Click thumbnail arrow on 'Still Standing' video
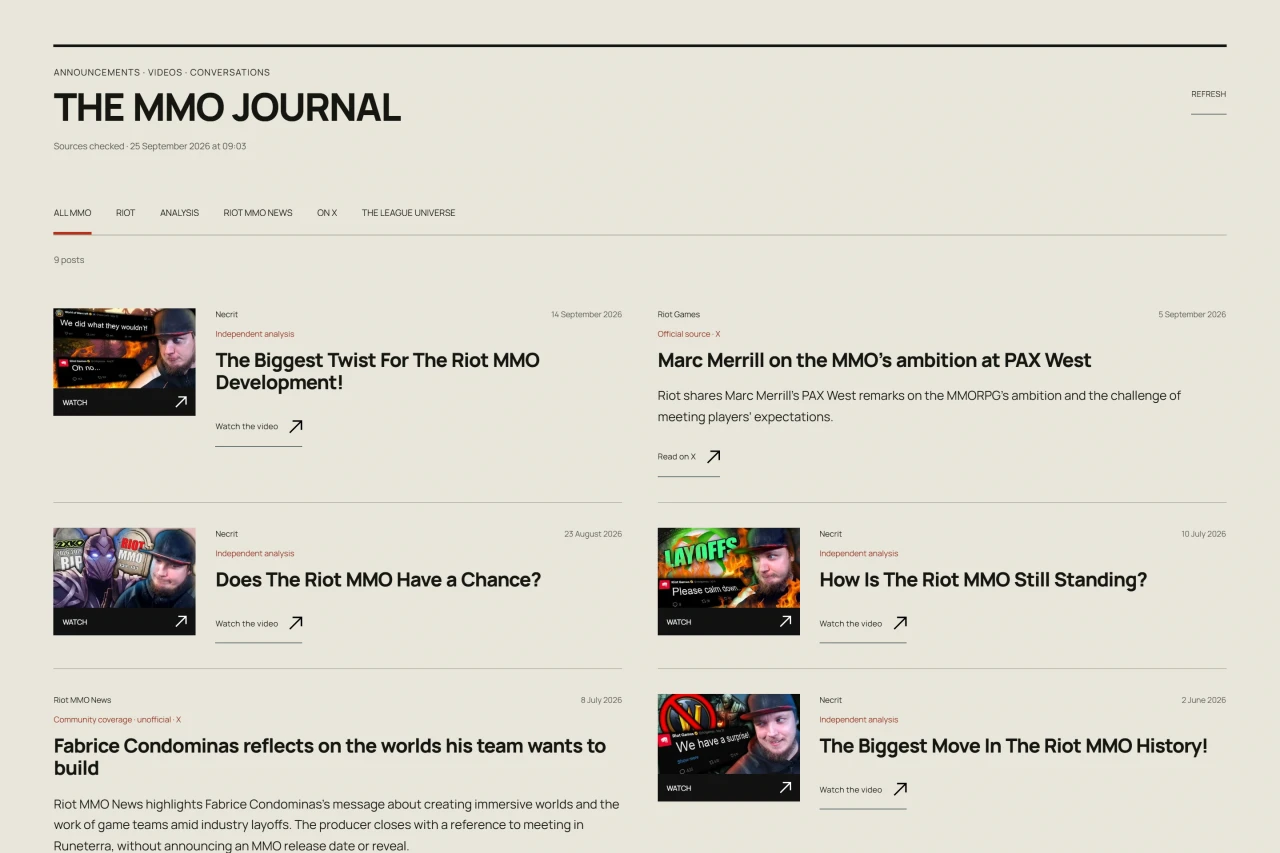 tap(785, 621)
